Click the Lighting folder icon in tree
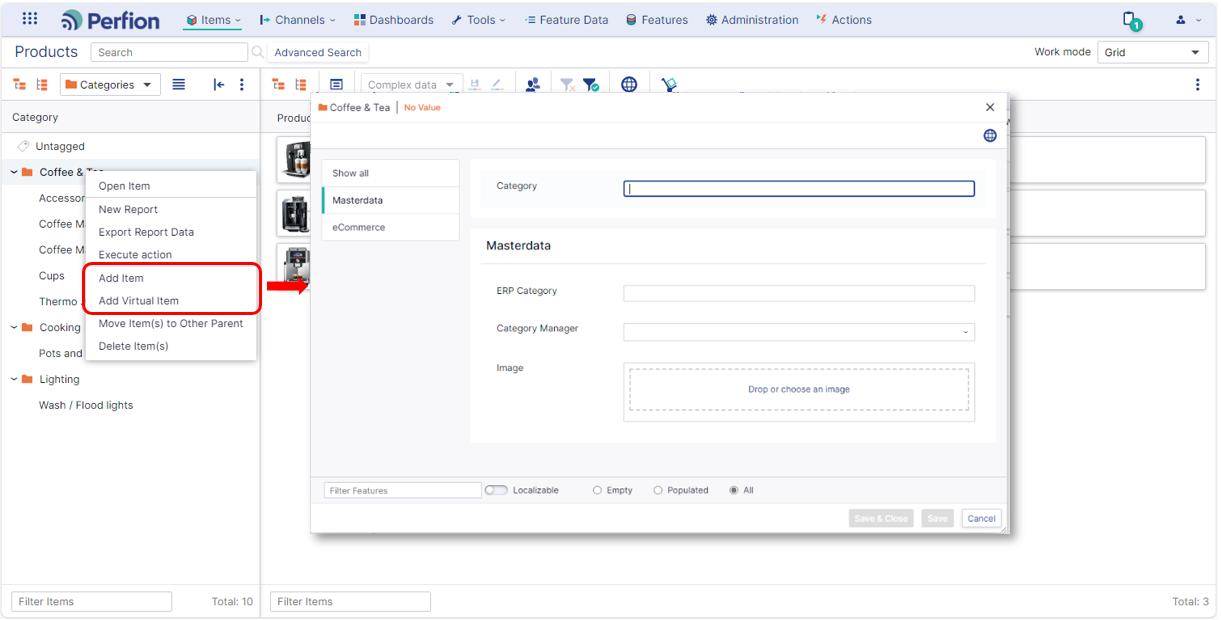The height and width of the screenshot is (620, 1221). point(27,379)
